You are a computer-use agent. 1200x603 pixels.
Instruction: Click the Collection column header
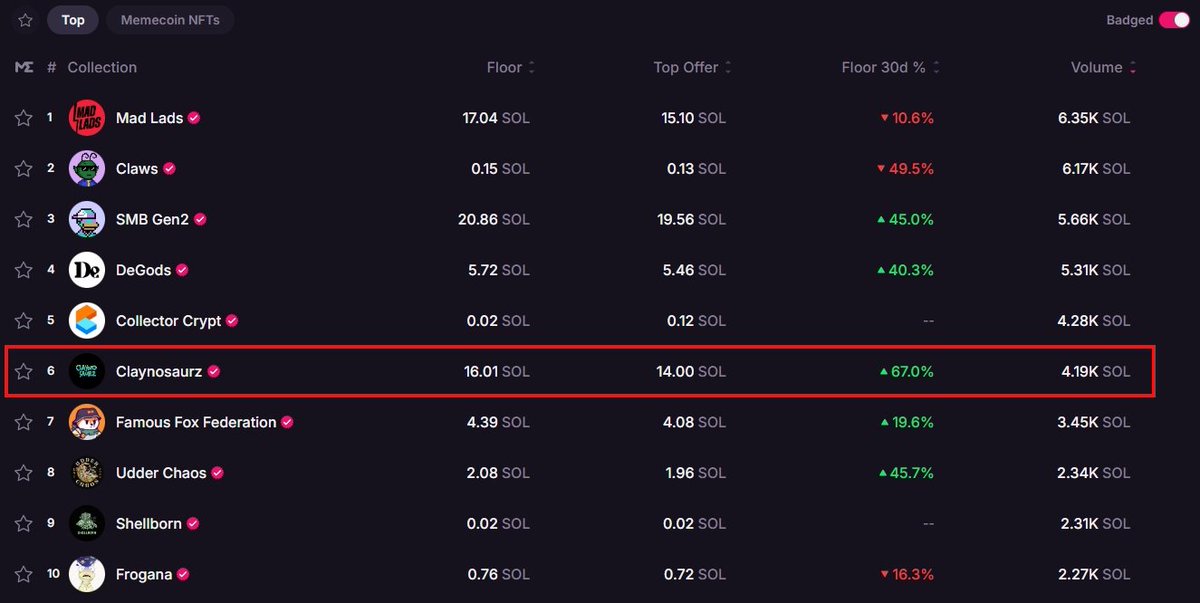(x=102, y=67)
